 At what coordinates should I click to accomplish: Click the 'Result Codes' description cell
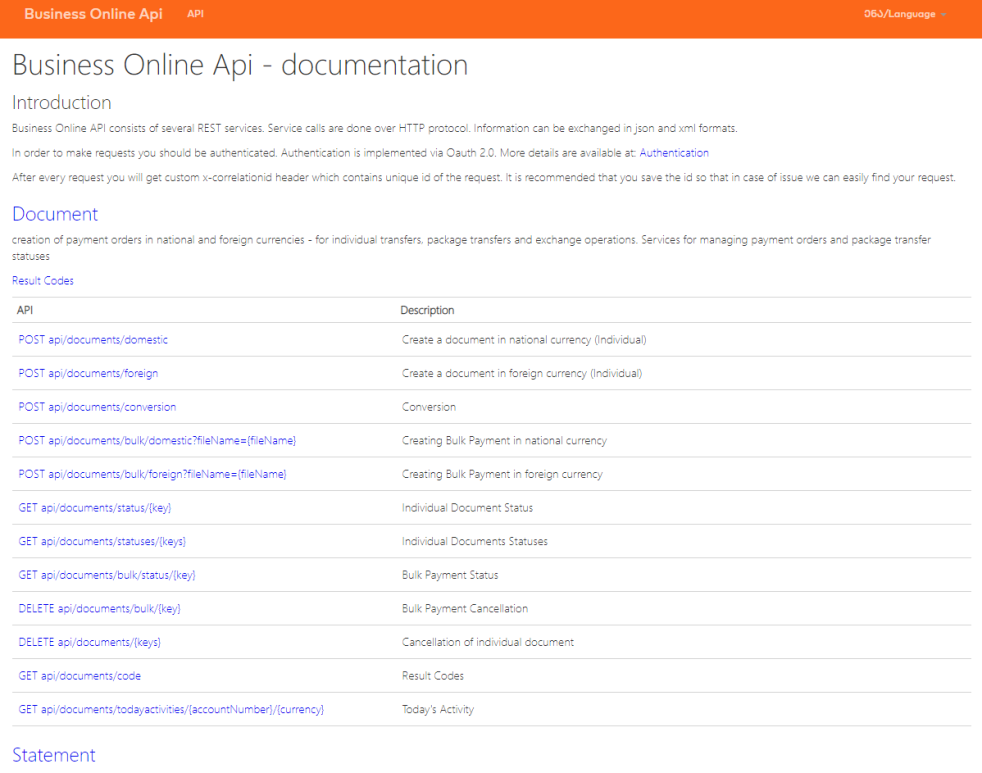433,676
